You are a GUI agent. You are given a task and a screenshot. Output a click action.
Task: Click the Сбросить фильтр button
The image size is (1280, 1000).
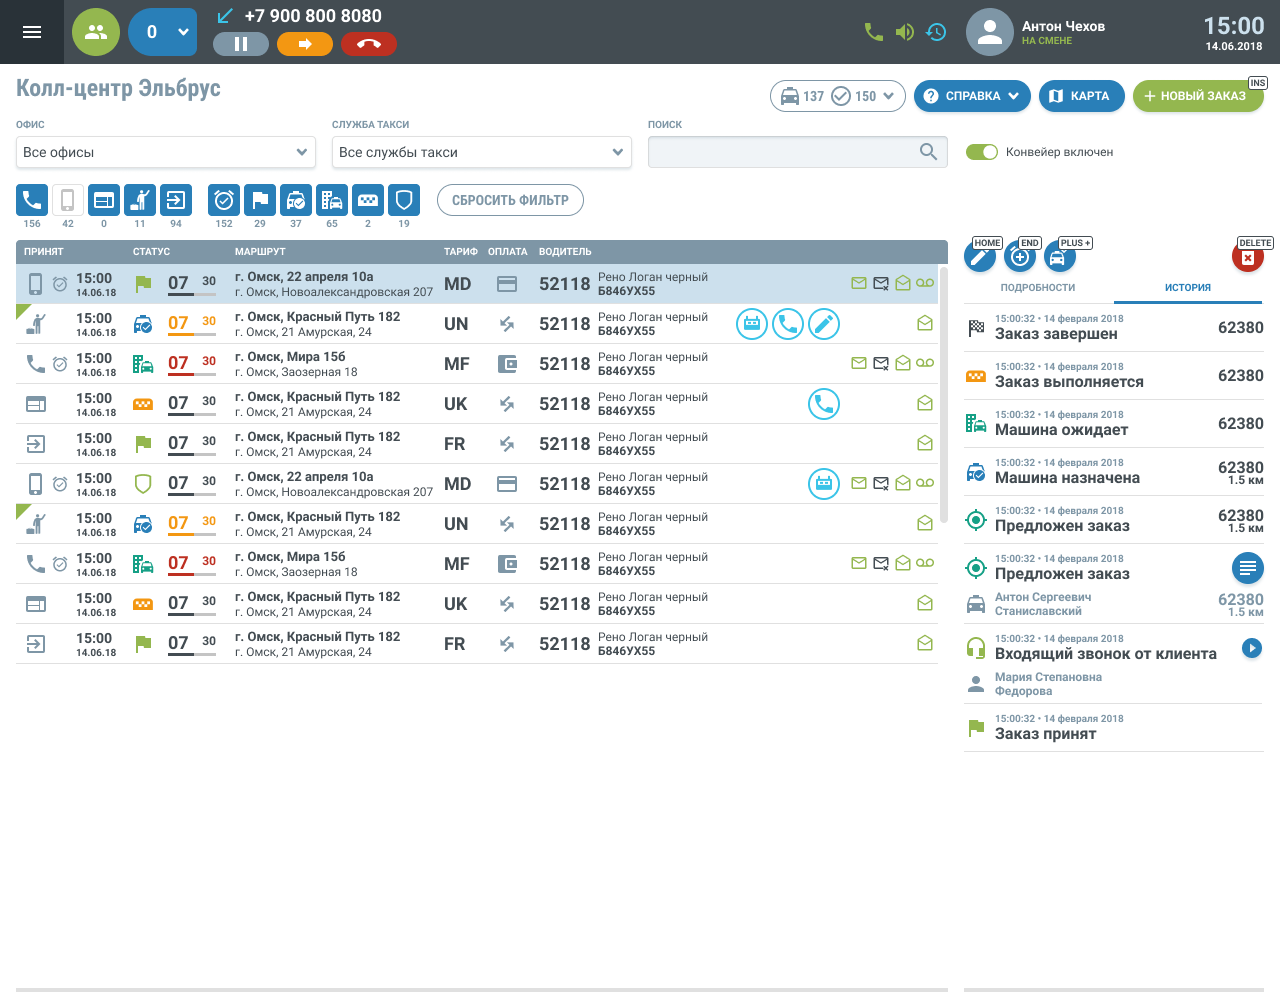pos(510,200)
